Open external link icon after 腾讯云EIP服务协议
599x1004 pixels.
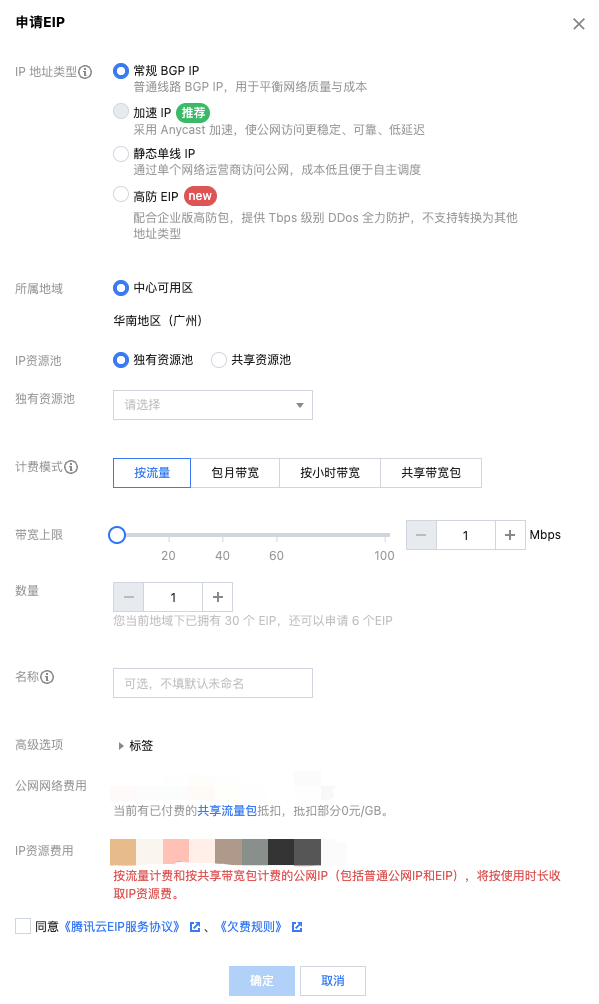point(195,927)
